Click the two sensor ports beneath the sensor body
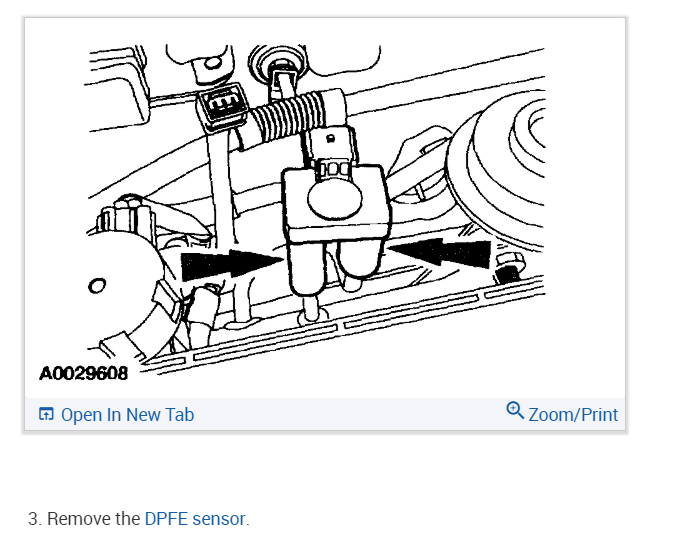681x544 pixels. (334, 266)
